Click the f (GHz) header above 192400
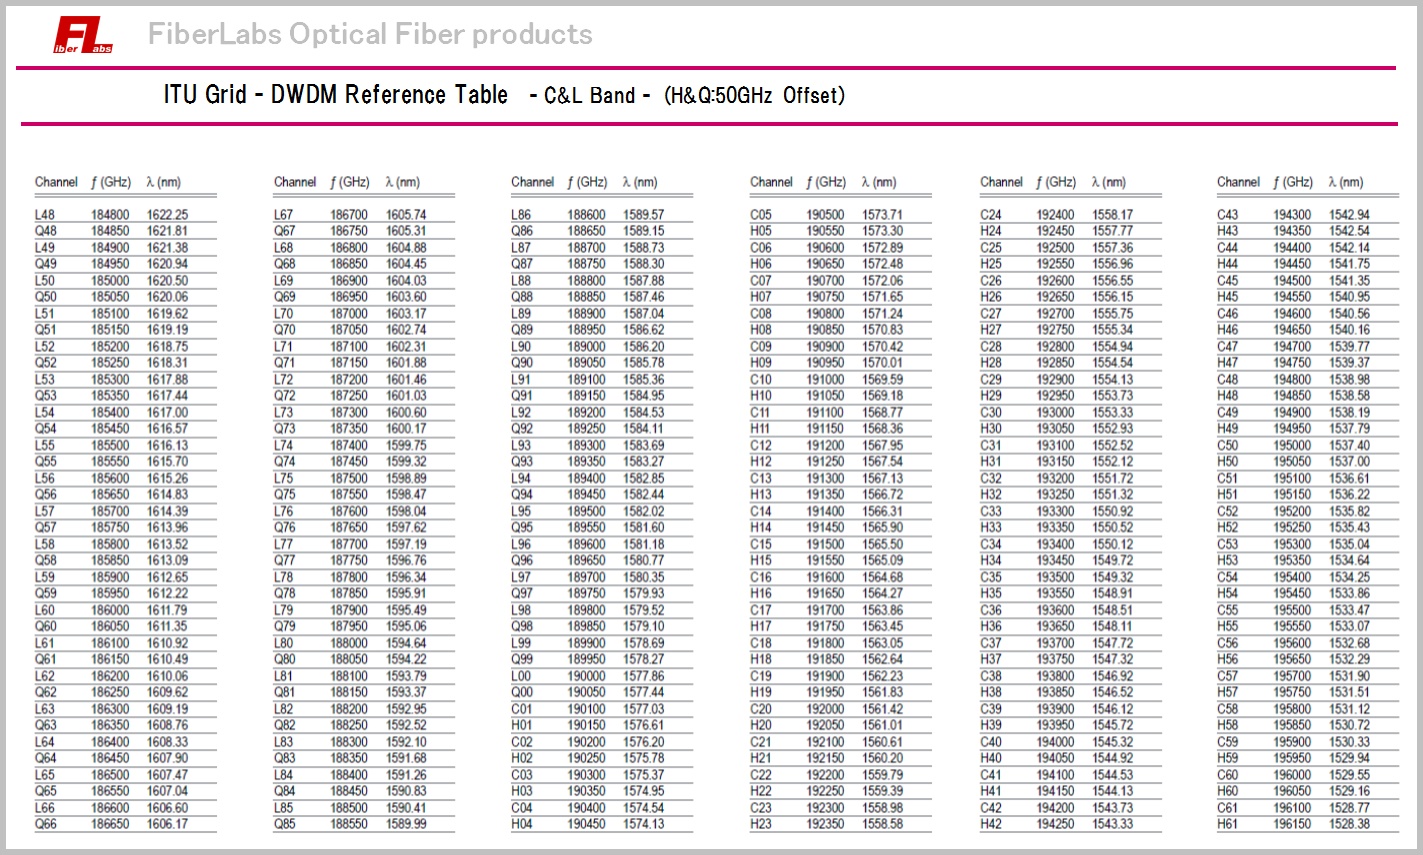Image resolution: width=1423 pixels, height=855 pixels. [1055, 182]
